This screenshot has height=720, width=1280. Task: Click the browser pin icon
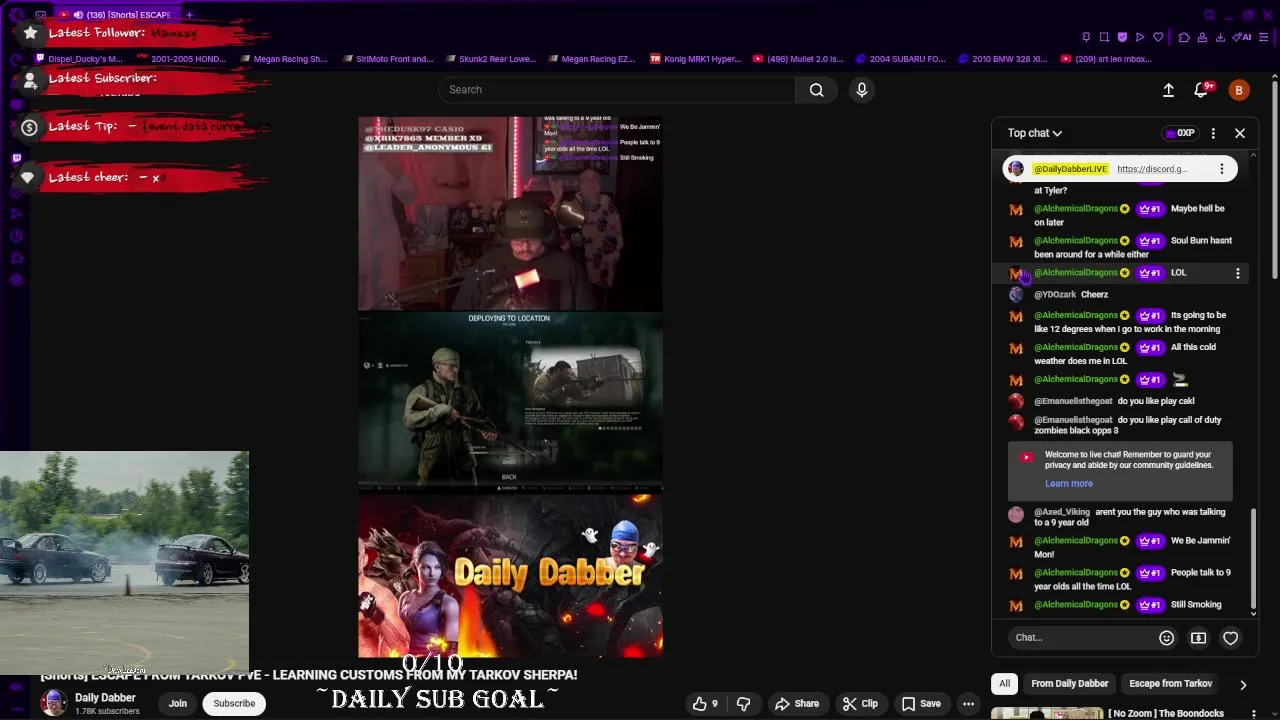(1086, 37)
